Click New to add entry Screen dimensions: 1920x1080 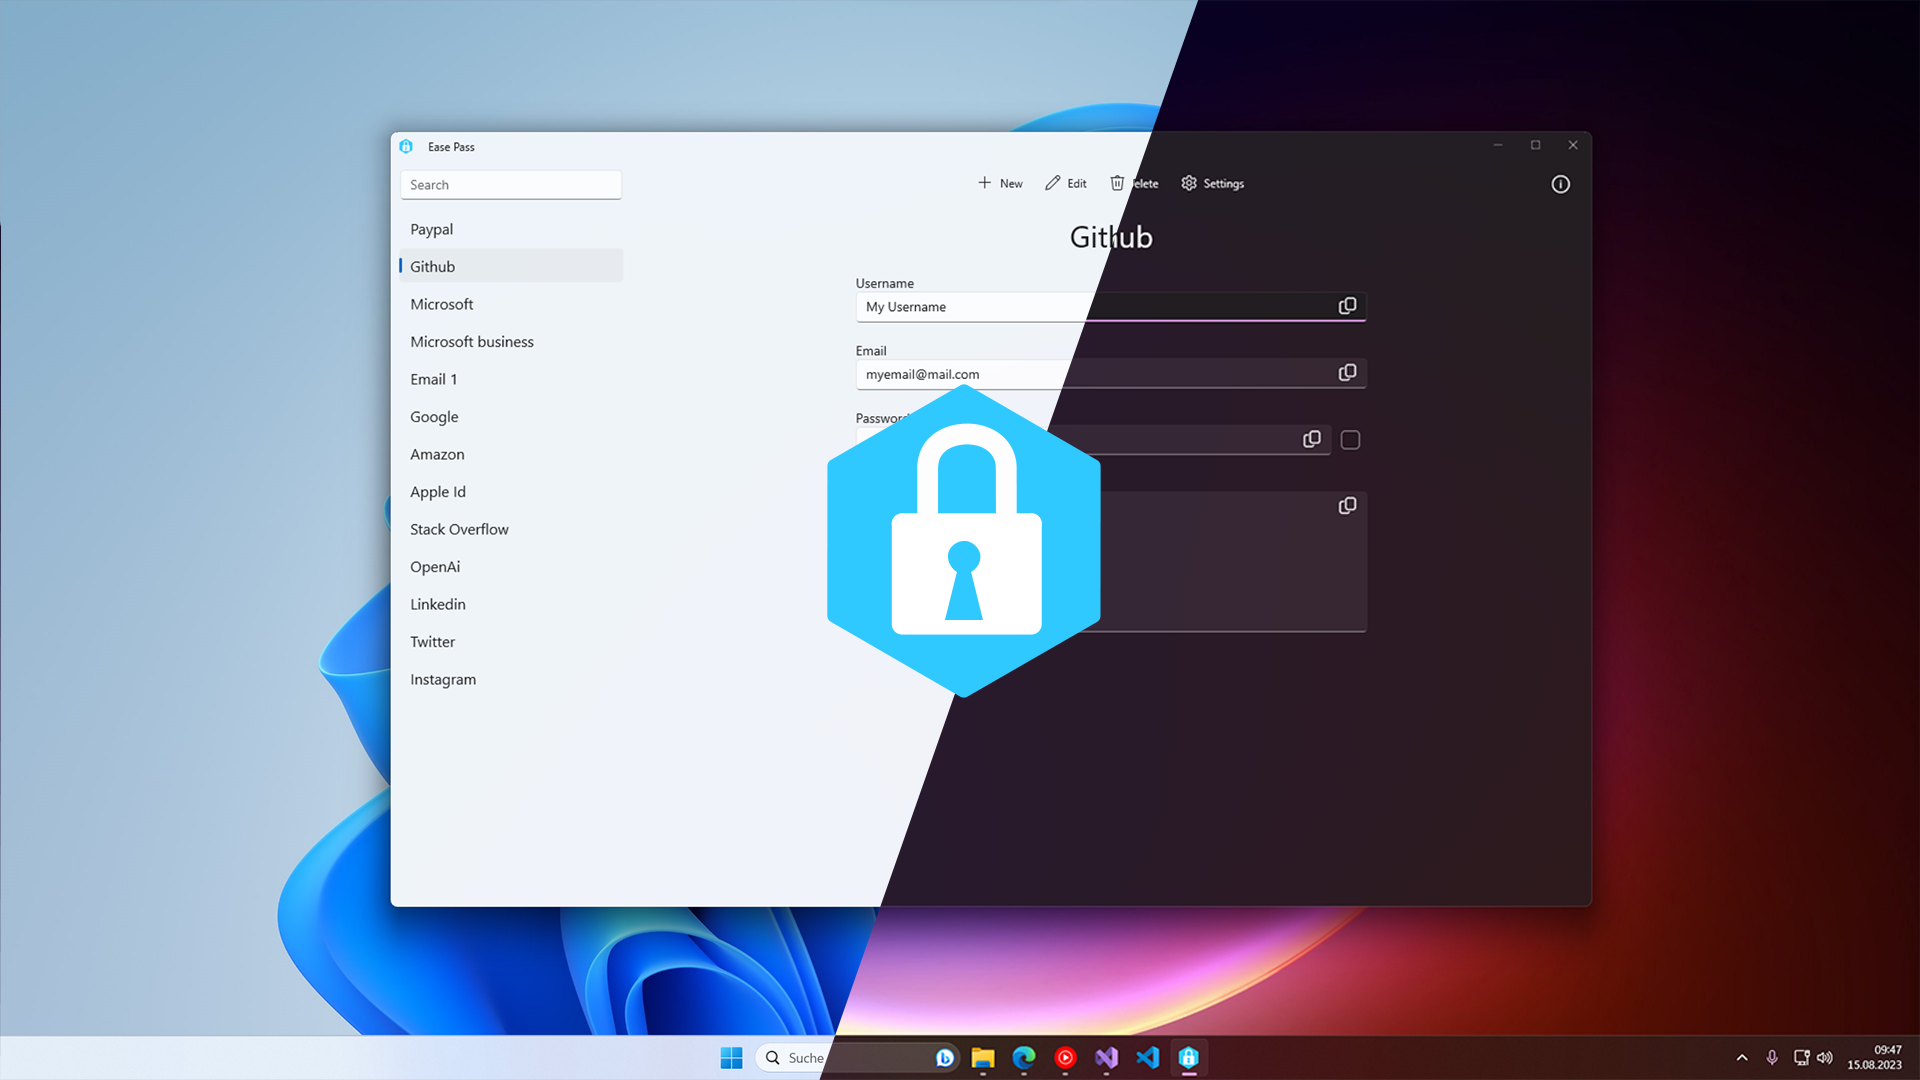(1000, 183)
